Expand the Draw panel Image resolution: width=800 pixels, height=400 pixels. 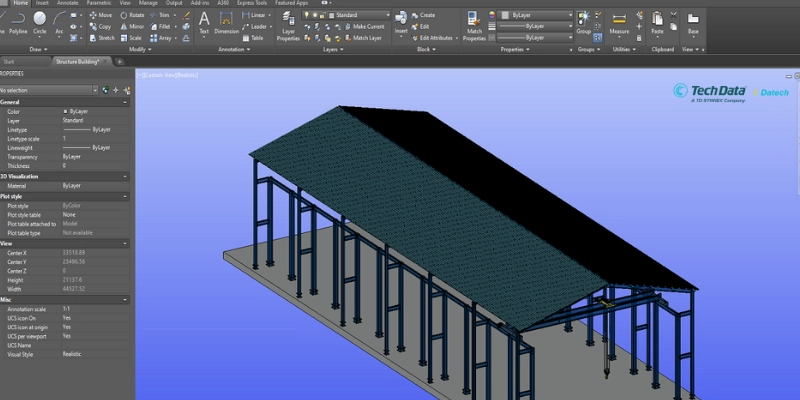[x=38, y=49]
